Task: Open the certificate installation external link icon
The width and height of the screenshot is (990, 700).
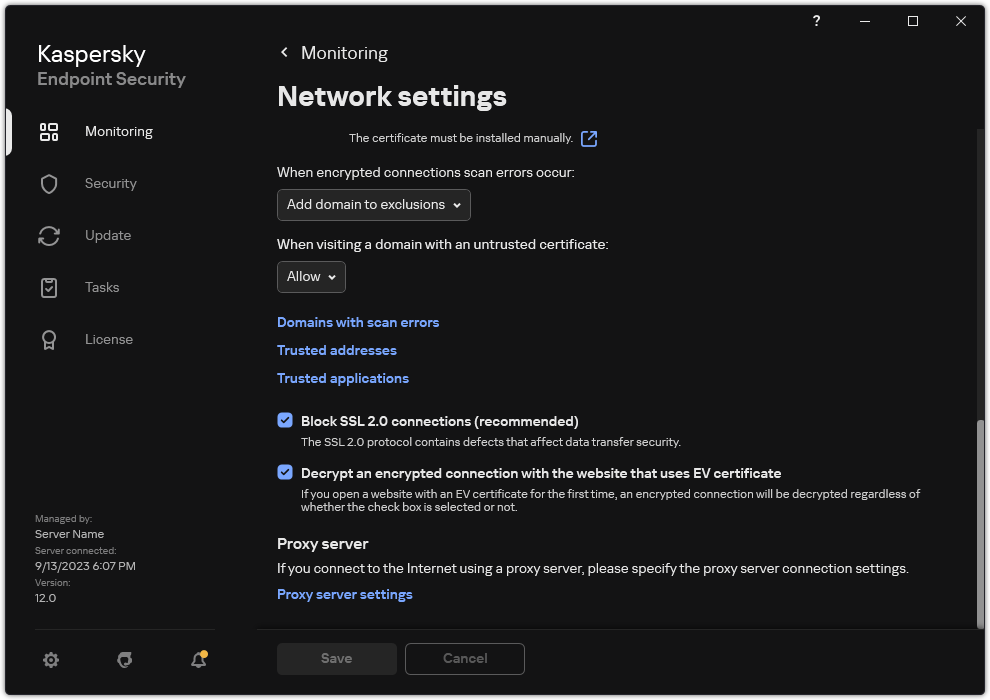Action: coord(589,138)
